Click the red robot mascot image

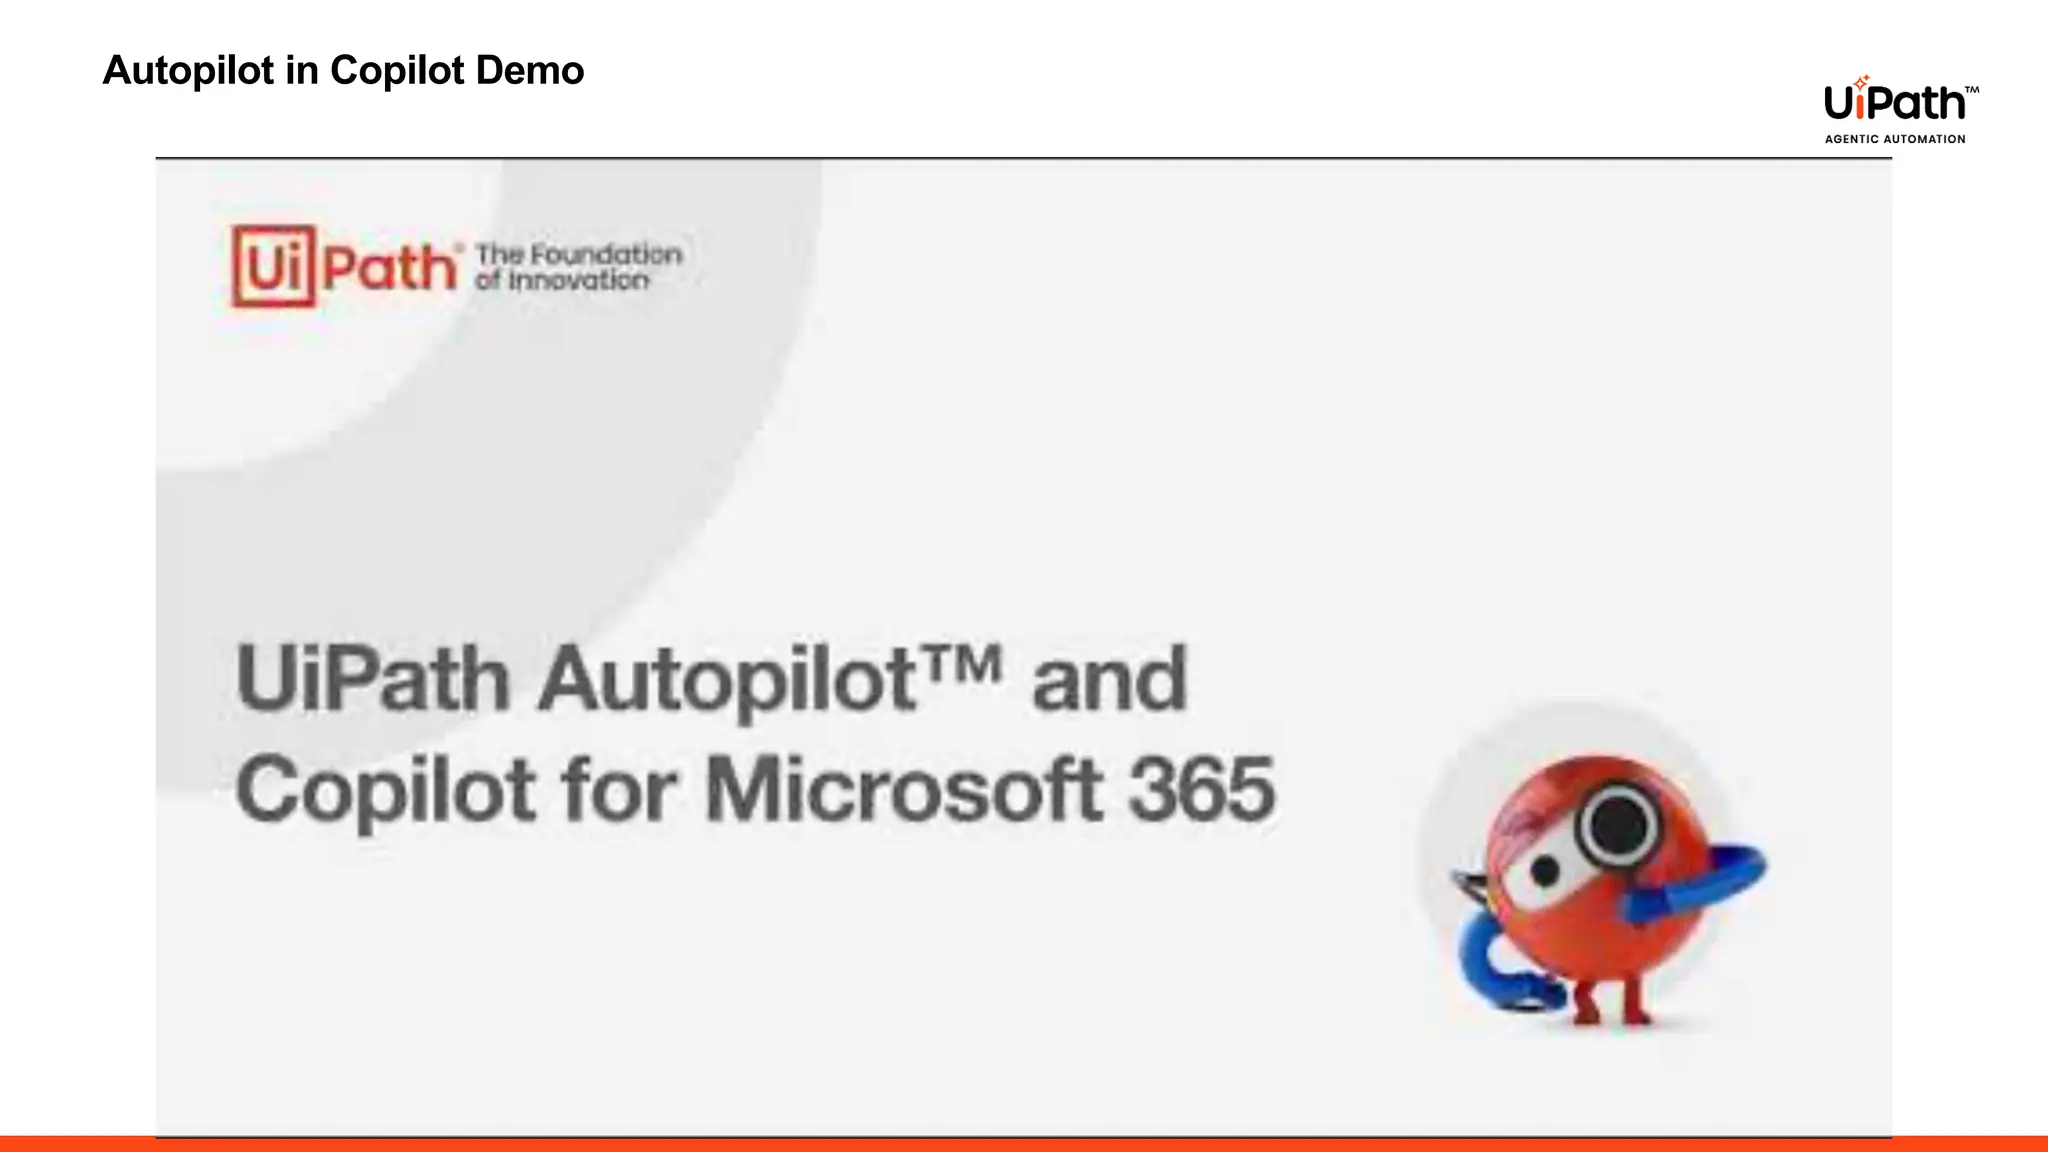1609,890
